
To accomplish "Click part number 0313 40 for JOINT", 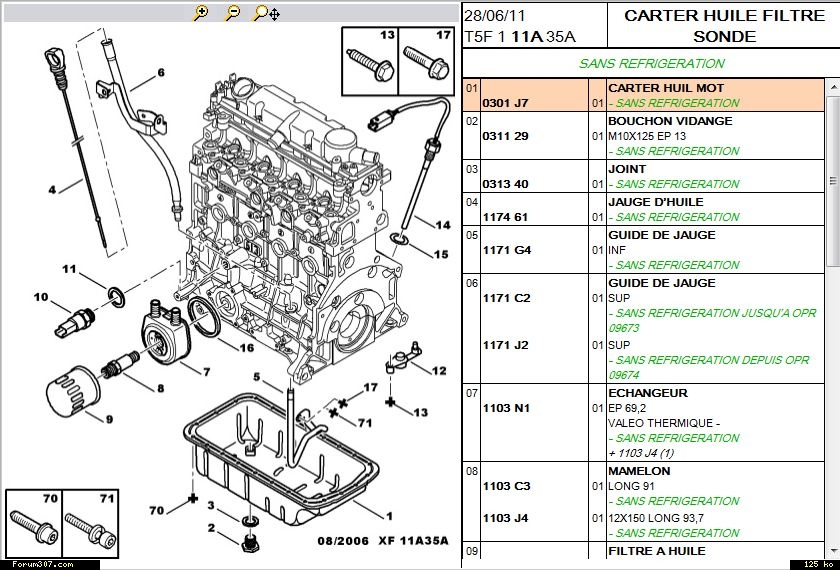I will pos(505,184).
